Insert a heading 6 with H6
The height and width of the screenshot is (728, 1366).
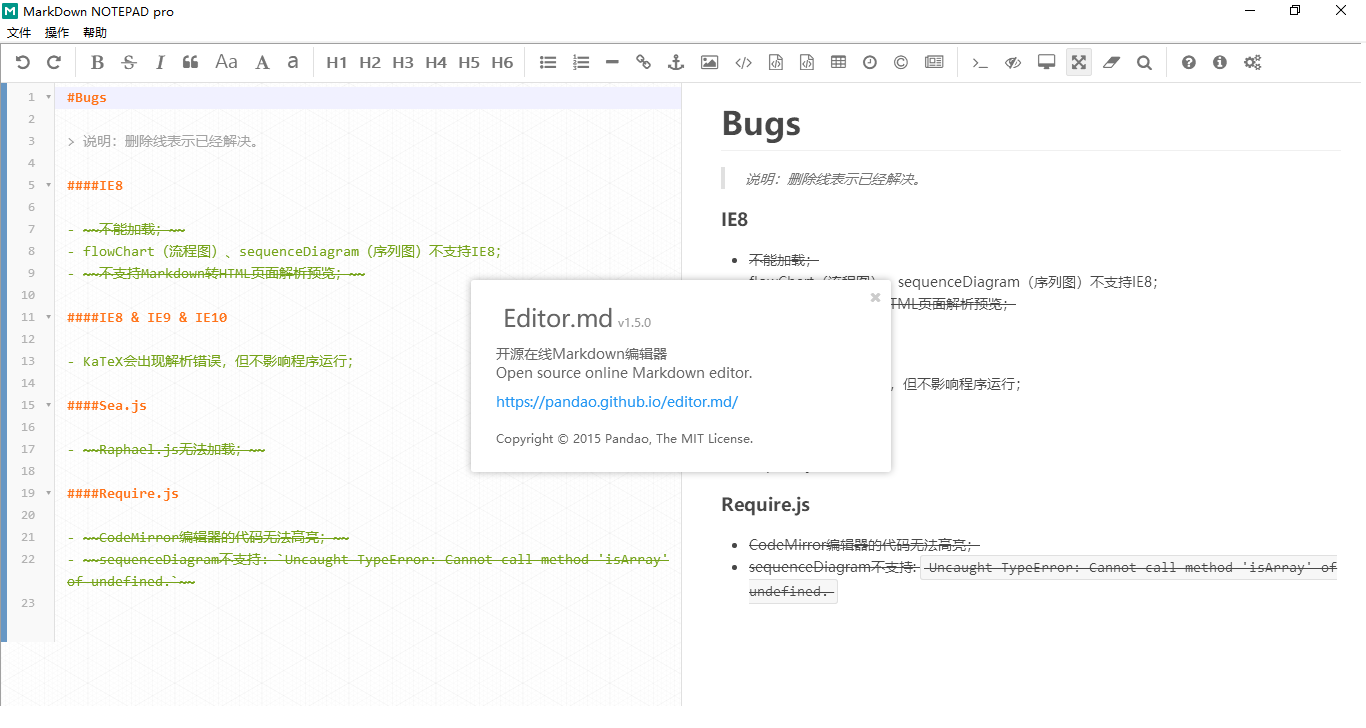pyautogui.click(x=502, y=62)
